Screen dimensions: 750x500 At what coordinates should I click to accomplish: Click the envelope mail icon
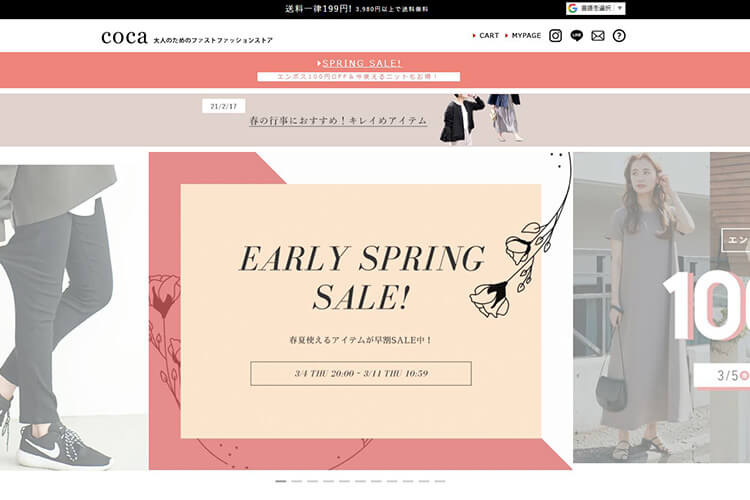[x=597, y=36]
